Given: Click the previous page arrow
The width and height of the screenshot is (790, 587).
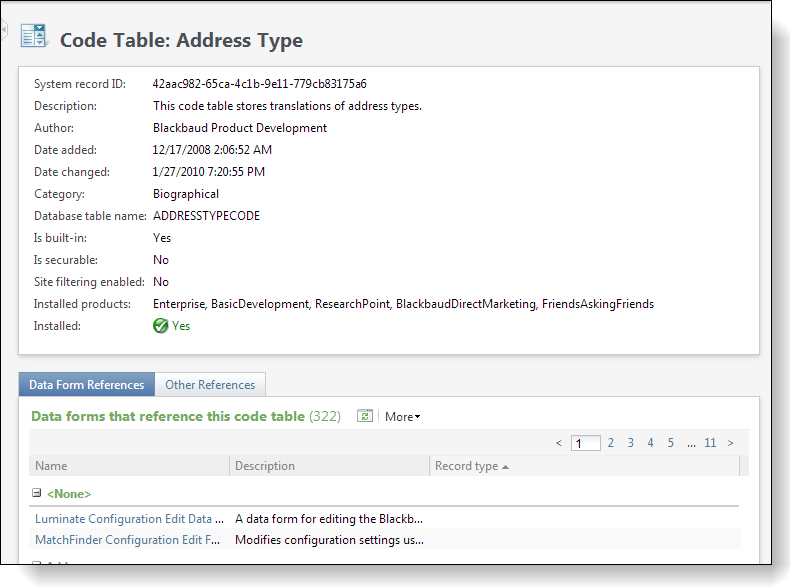Looking at the screenshot, I should pyautogui.click(x=559, y=443).
